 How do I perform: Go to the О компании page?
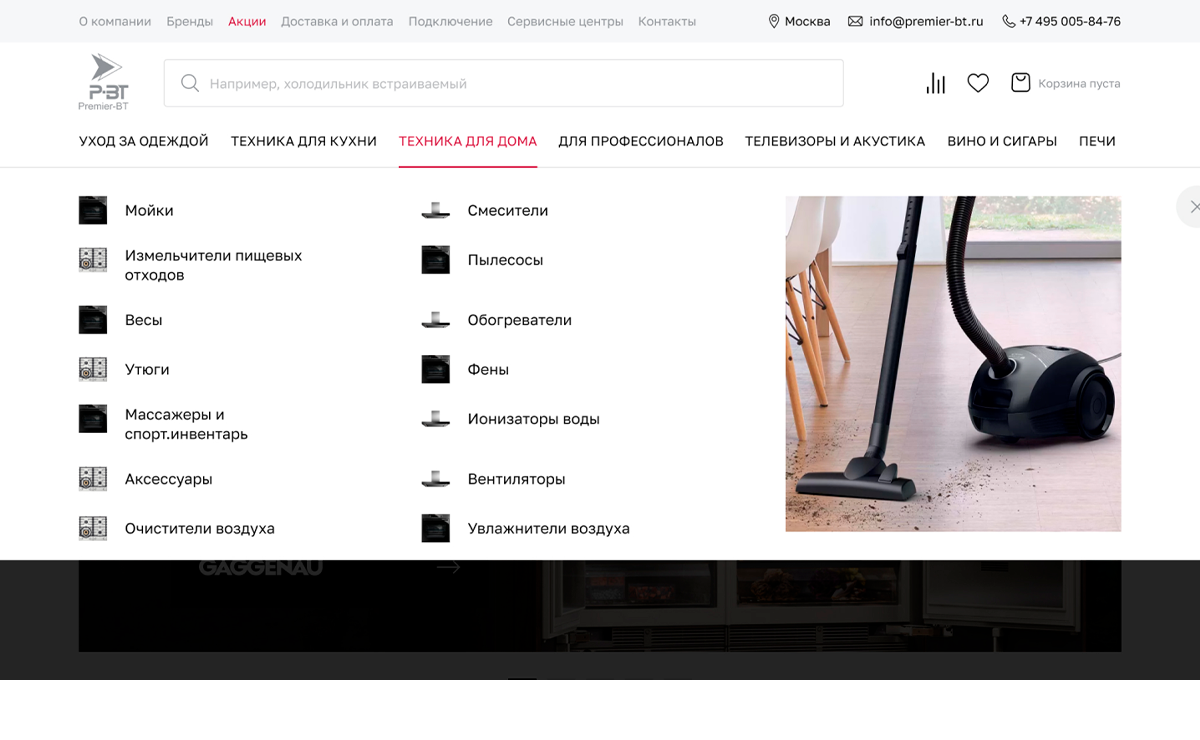click(x=115, y=21)
